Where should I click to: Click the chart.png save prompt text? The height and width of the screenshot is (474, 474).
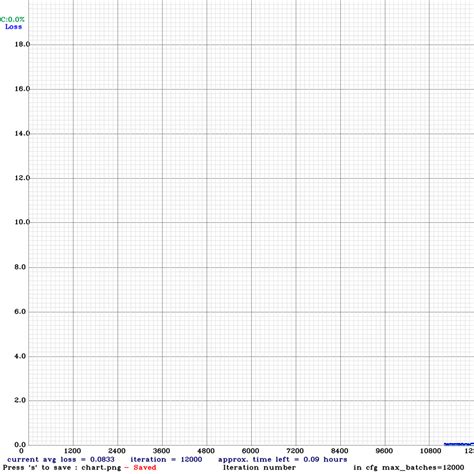(x=62, y=467)
